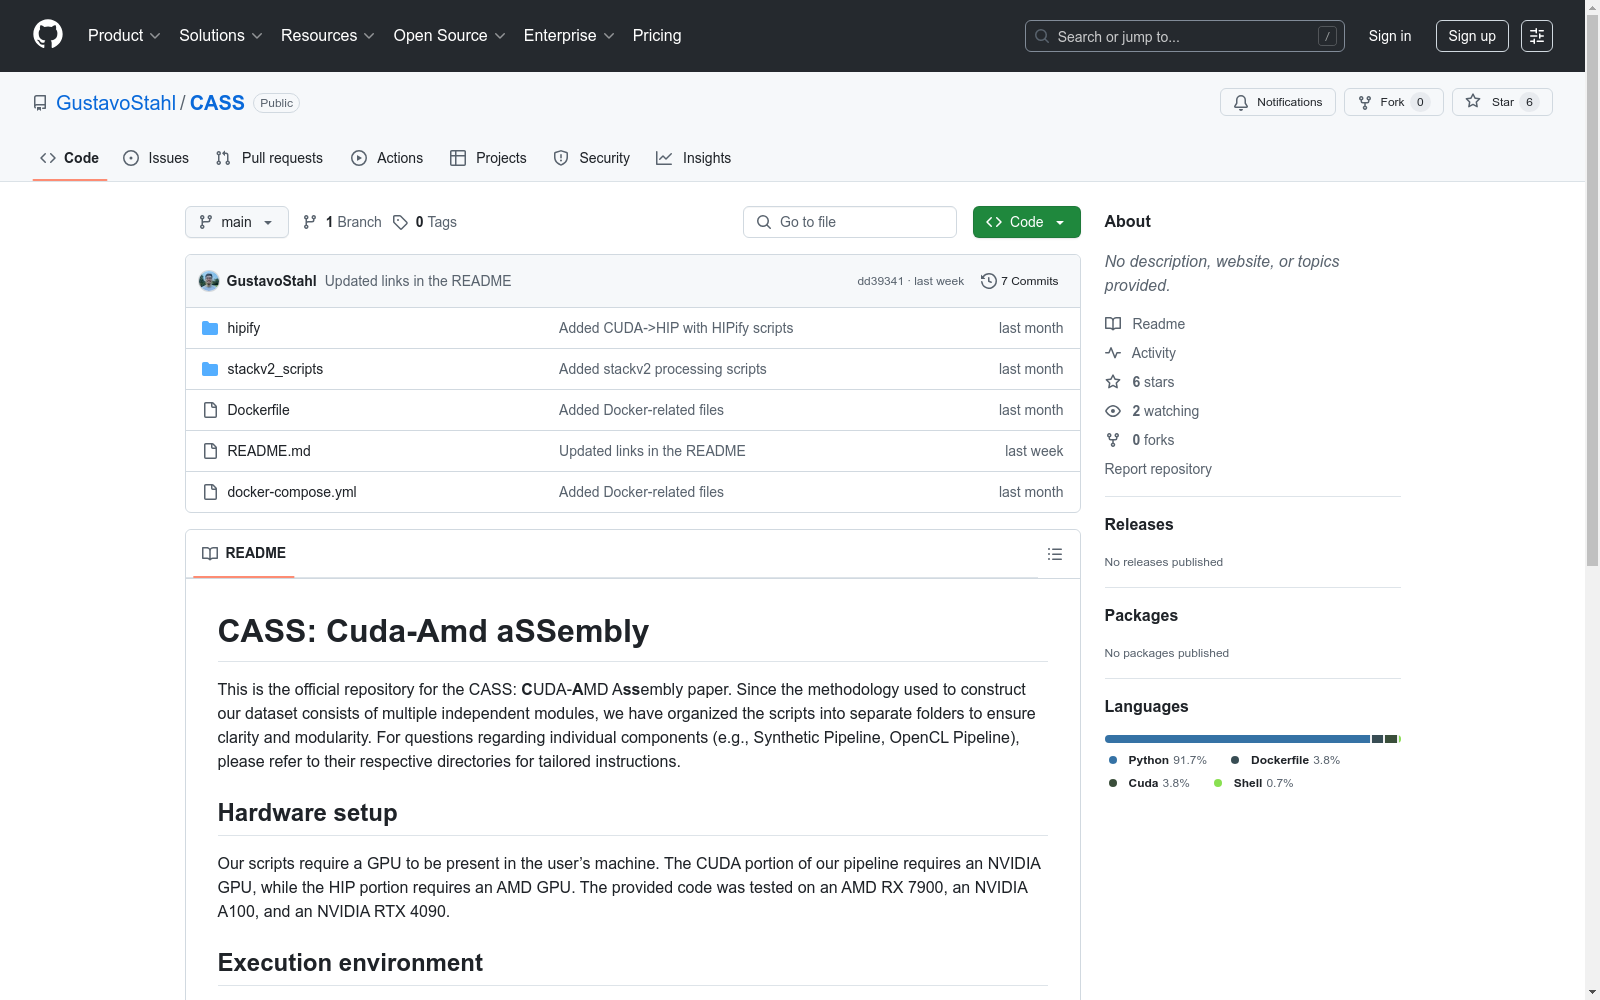Click the commits history clock icon
Image resolution: width=1600 pixels, height=1000 pixels.
[x=989, y=281]
